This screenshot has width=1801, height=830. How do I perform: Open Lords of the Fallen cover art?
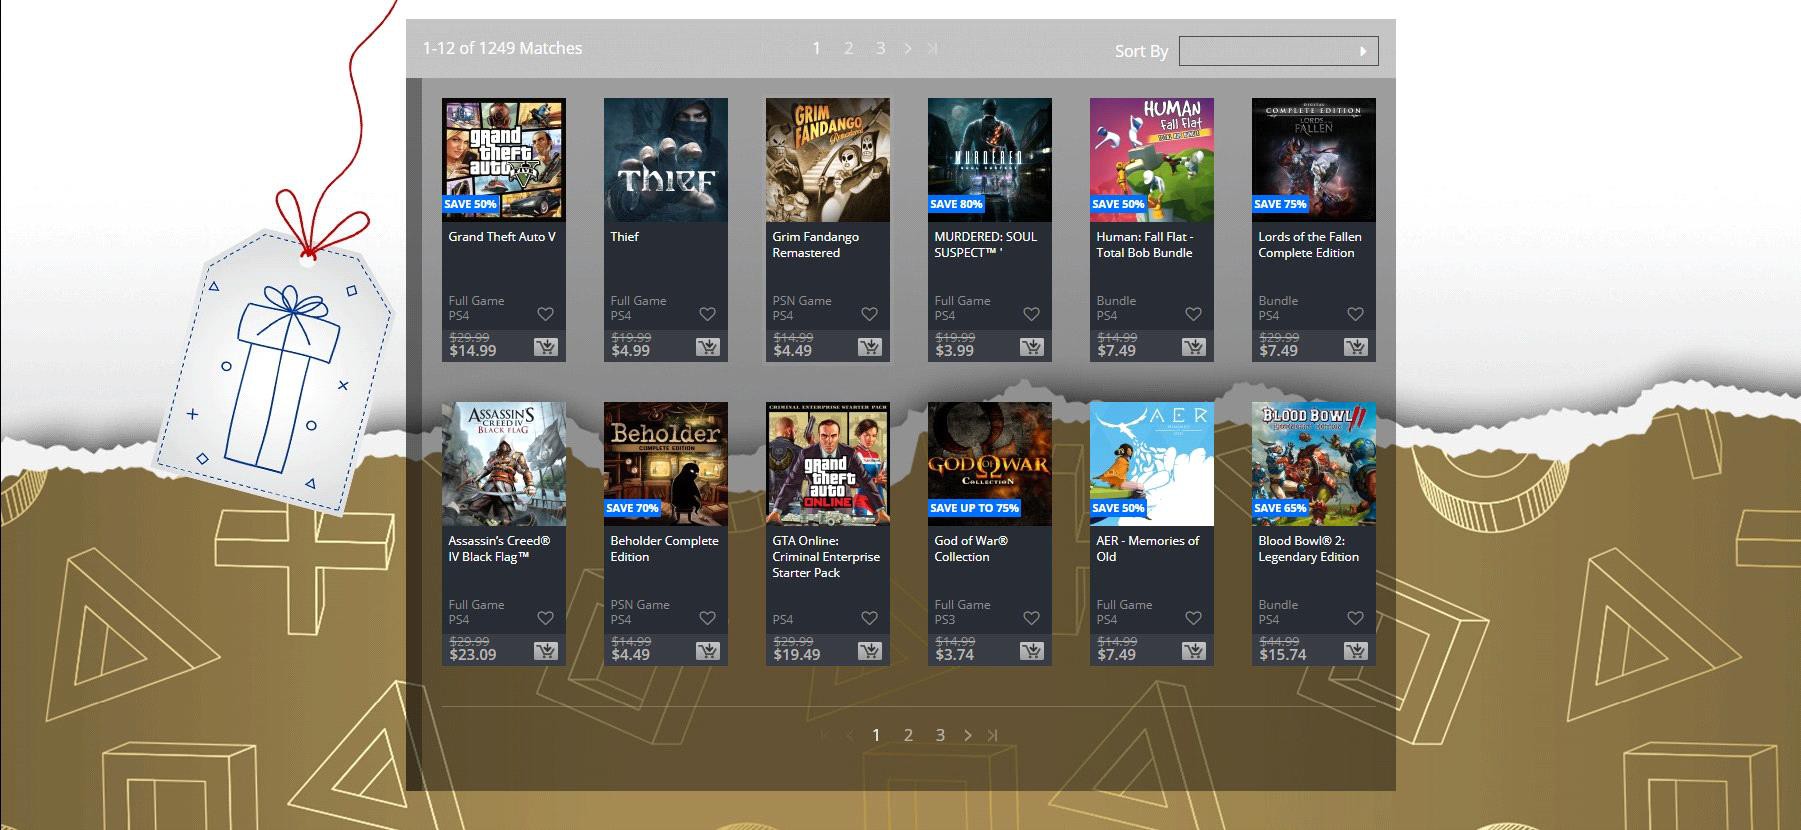(1314, 160)
